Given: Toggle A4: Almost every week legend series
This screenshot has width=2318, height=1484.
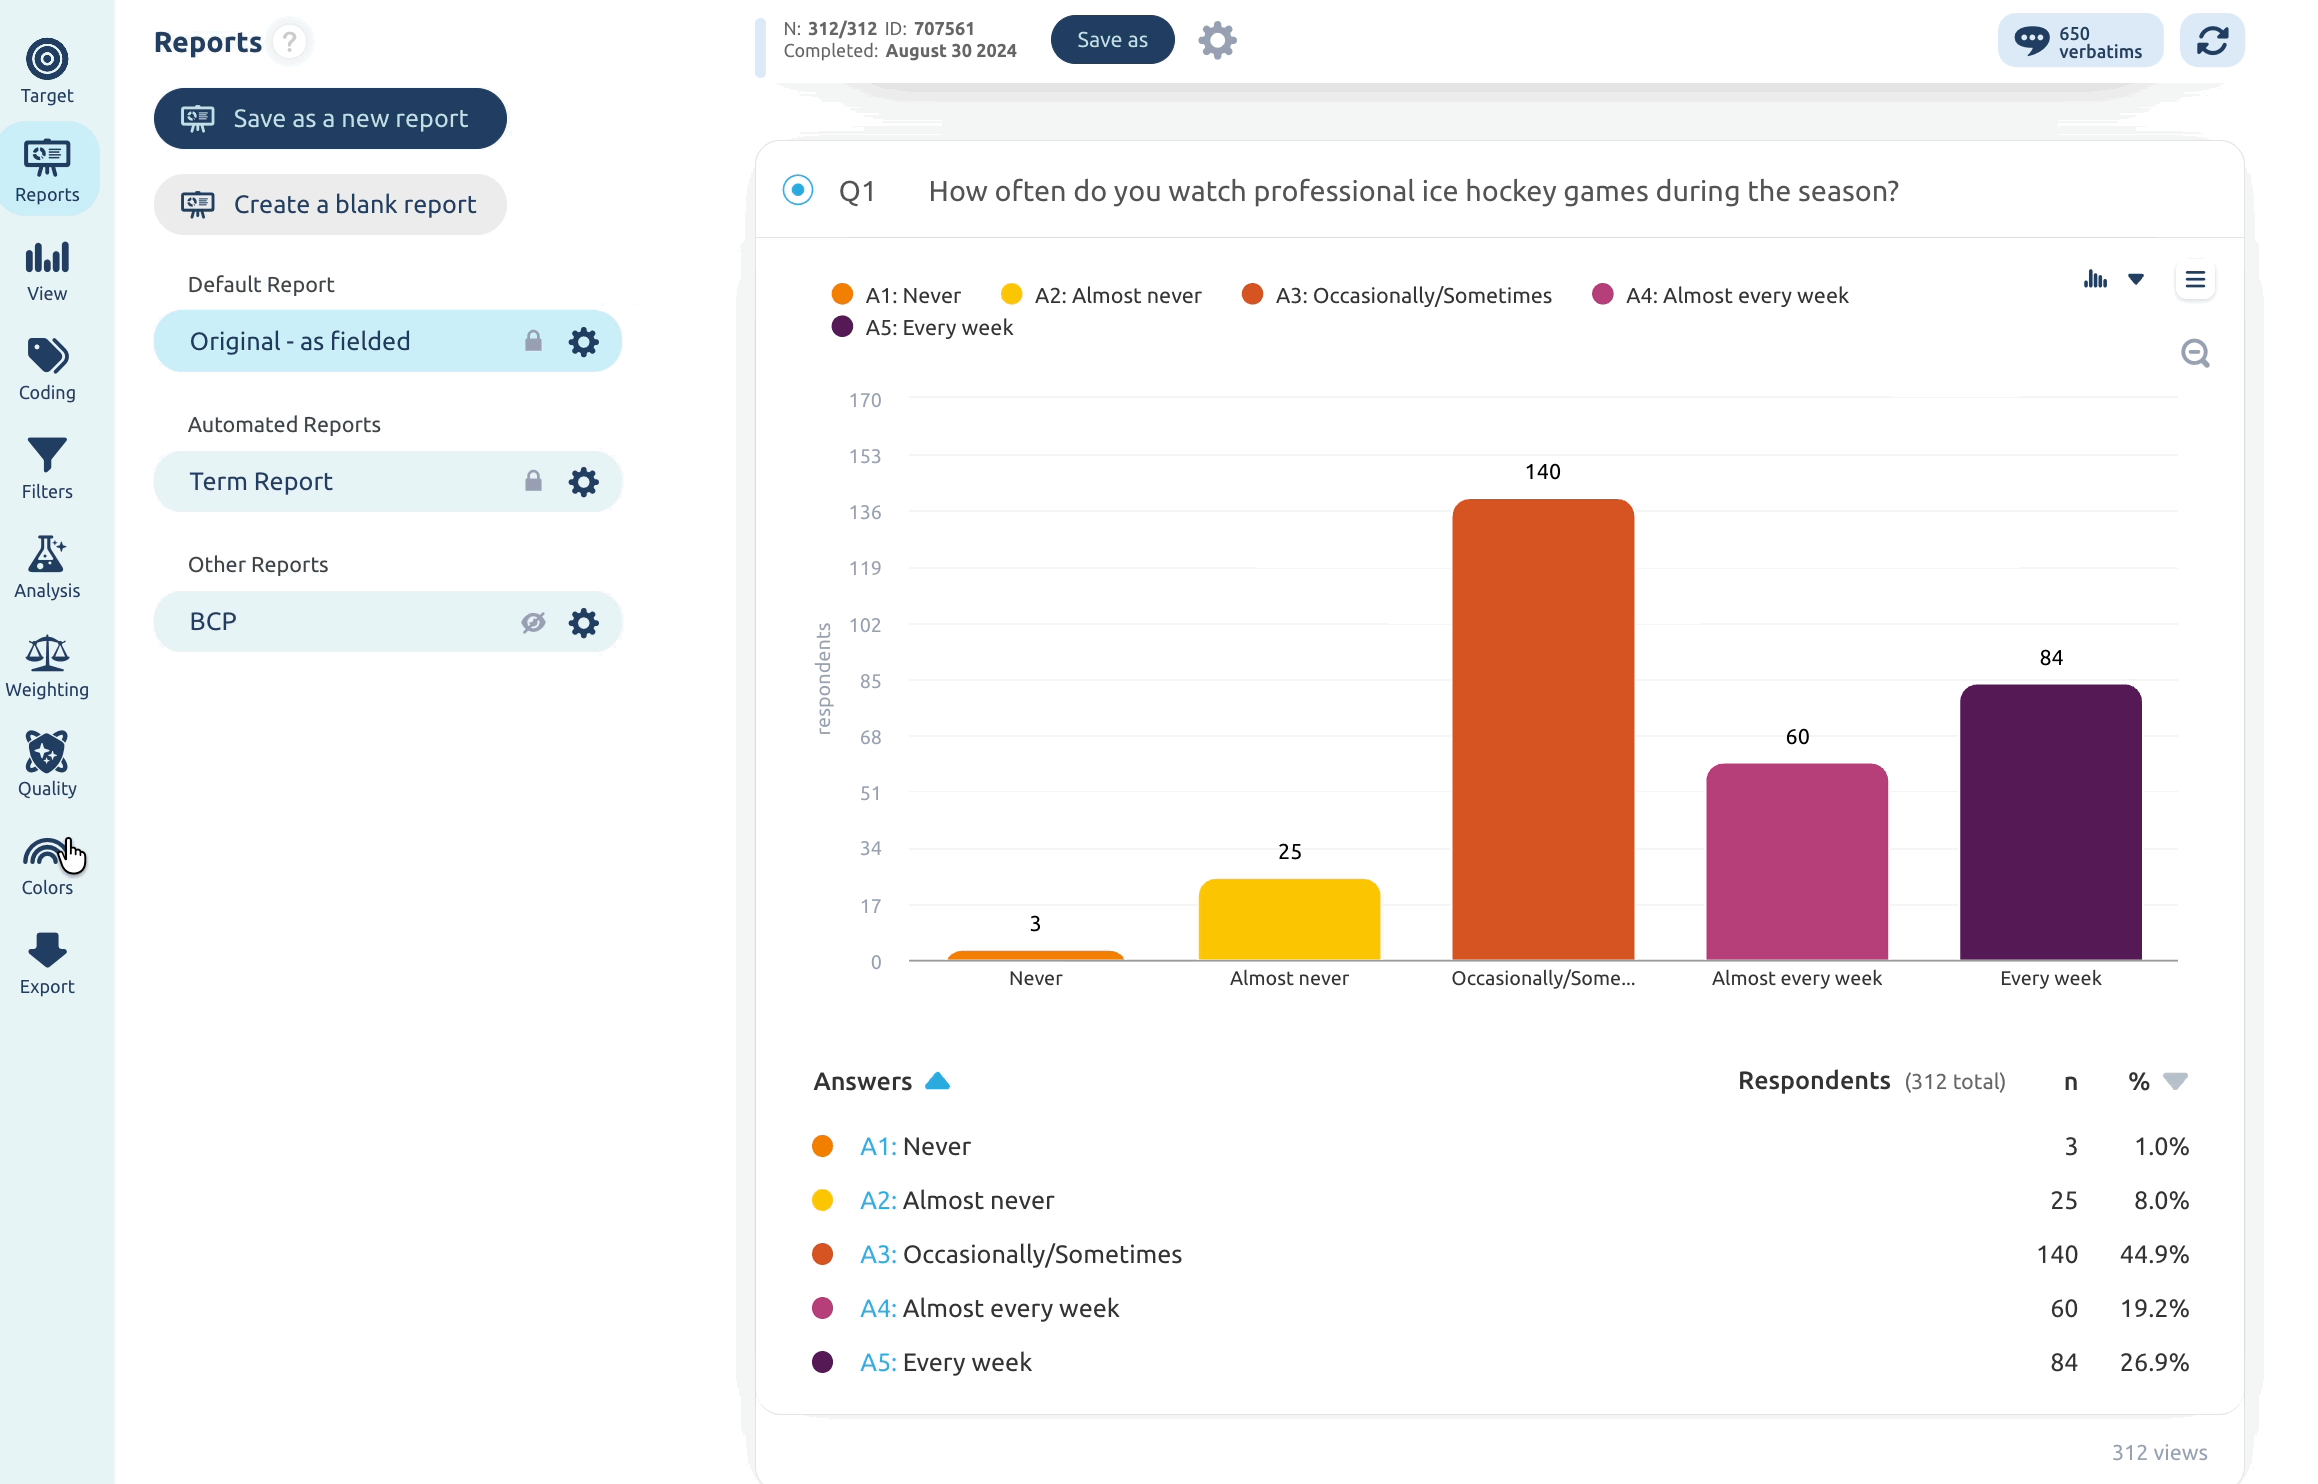Looking at the screenshot, I should 1720,295.
